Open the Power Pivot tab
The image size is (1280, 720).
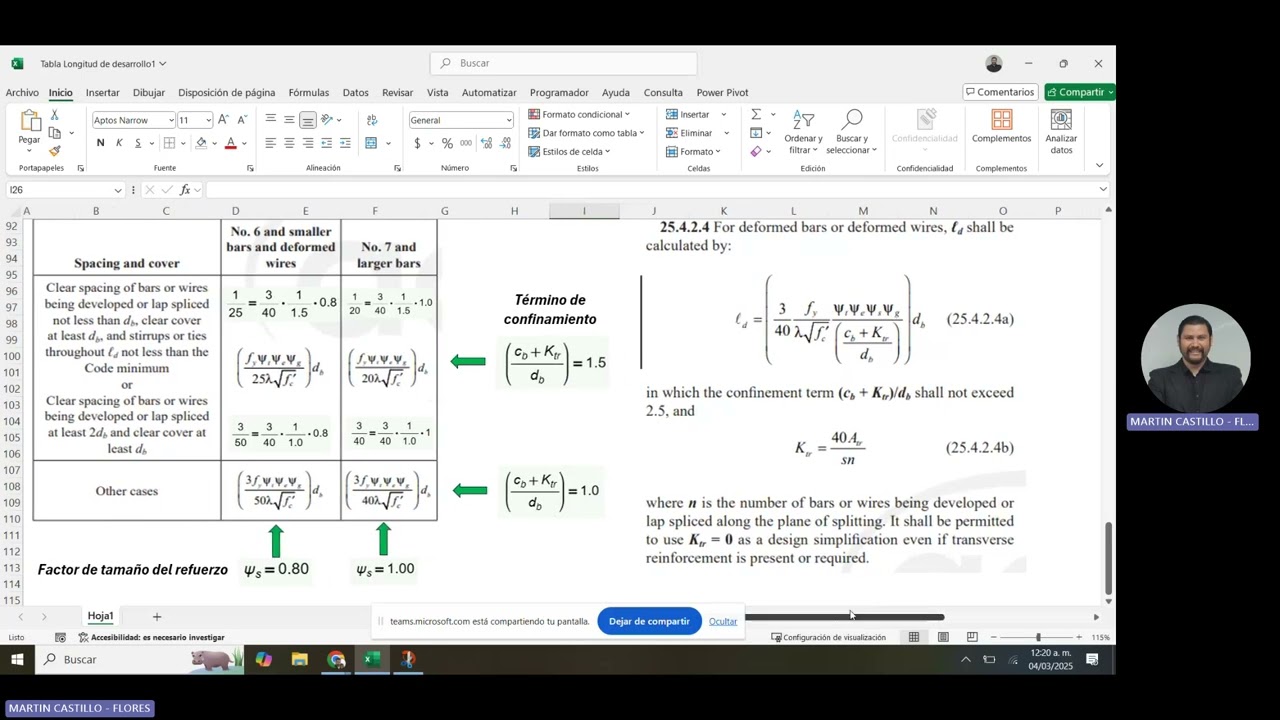click(x=722, y=92)
